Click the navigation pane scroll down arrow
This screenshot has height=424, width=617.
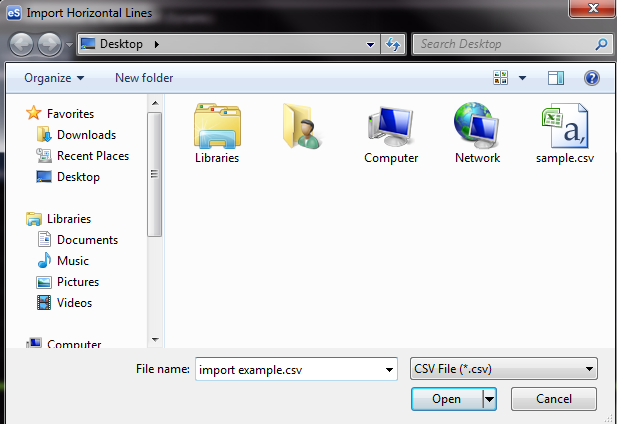point(155,340)
